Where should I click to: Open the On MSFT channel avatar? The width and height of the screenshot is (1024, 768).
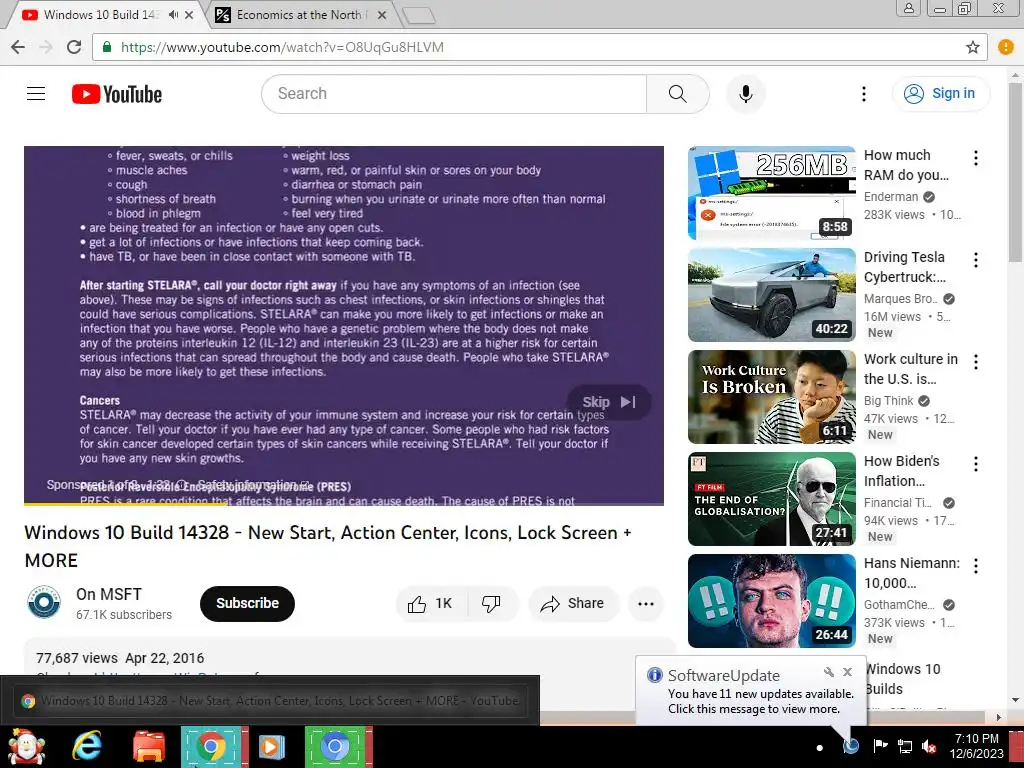44,601
